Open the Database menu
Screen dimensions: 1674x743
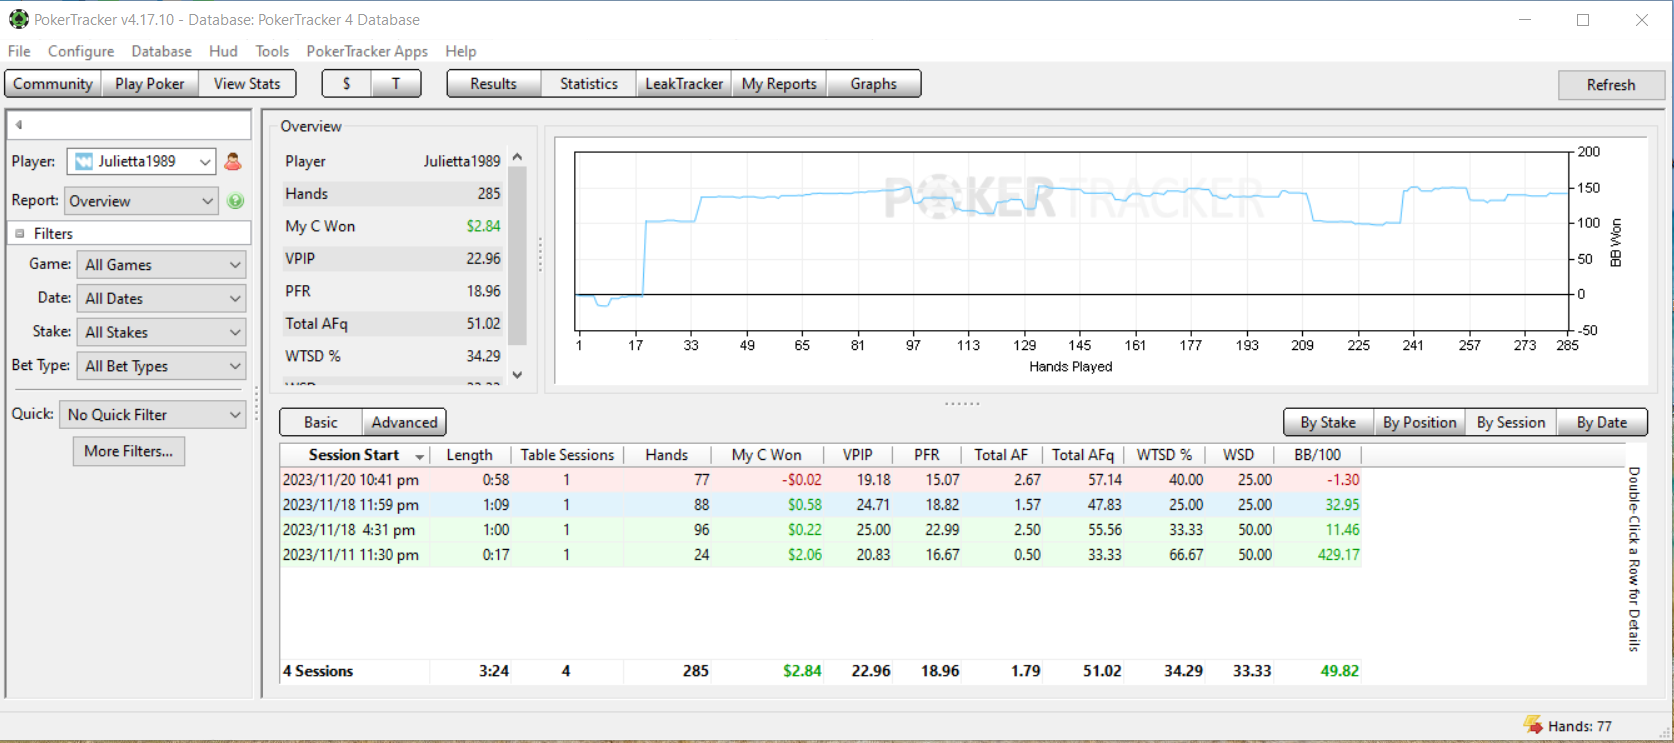161,51
